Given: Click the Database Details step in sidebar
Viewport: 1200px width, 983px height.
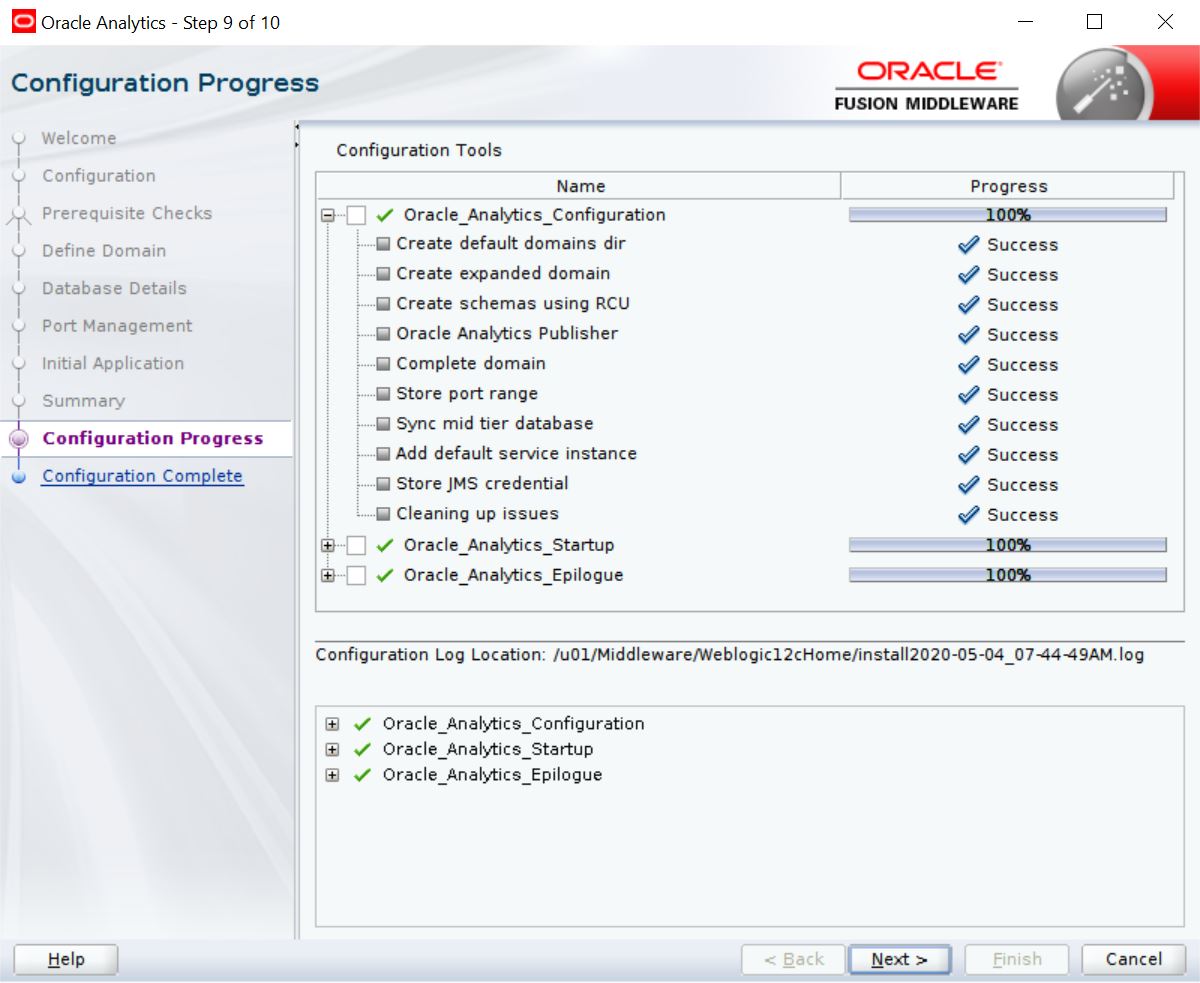Looking at the screenshot, I should click(x=114, y=288).
